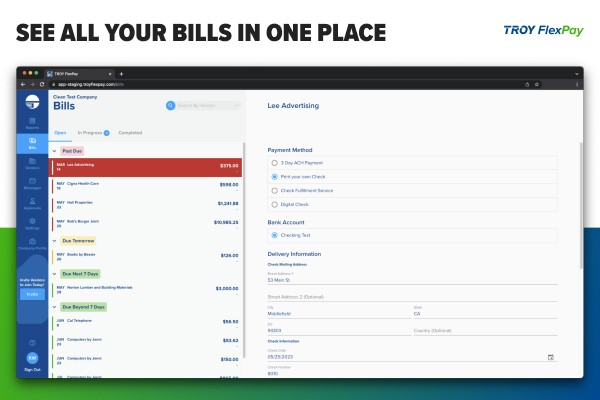The image size is (600, 400).
Task: Click the help question mark icon
Action: tap(32, 343)
